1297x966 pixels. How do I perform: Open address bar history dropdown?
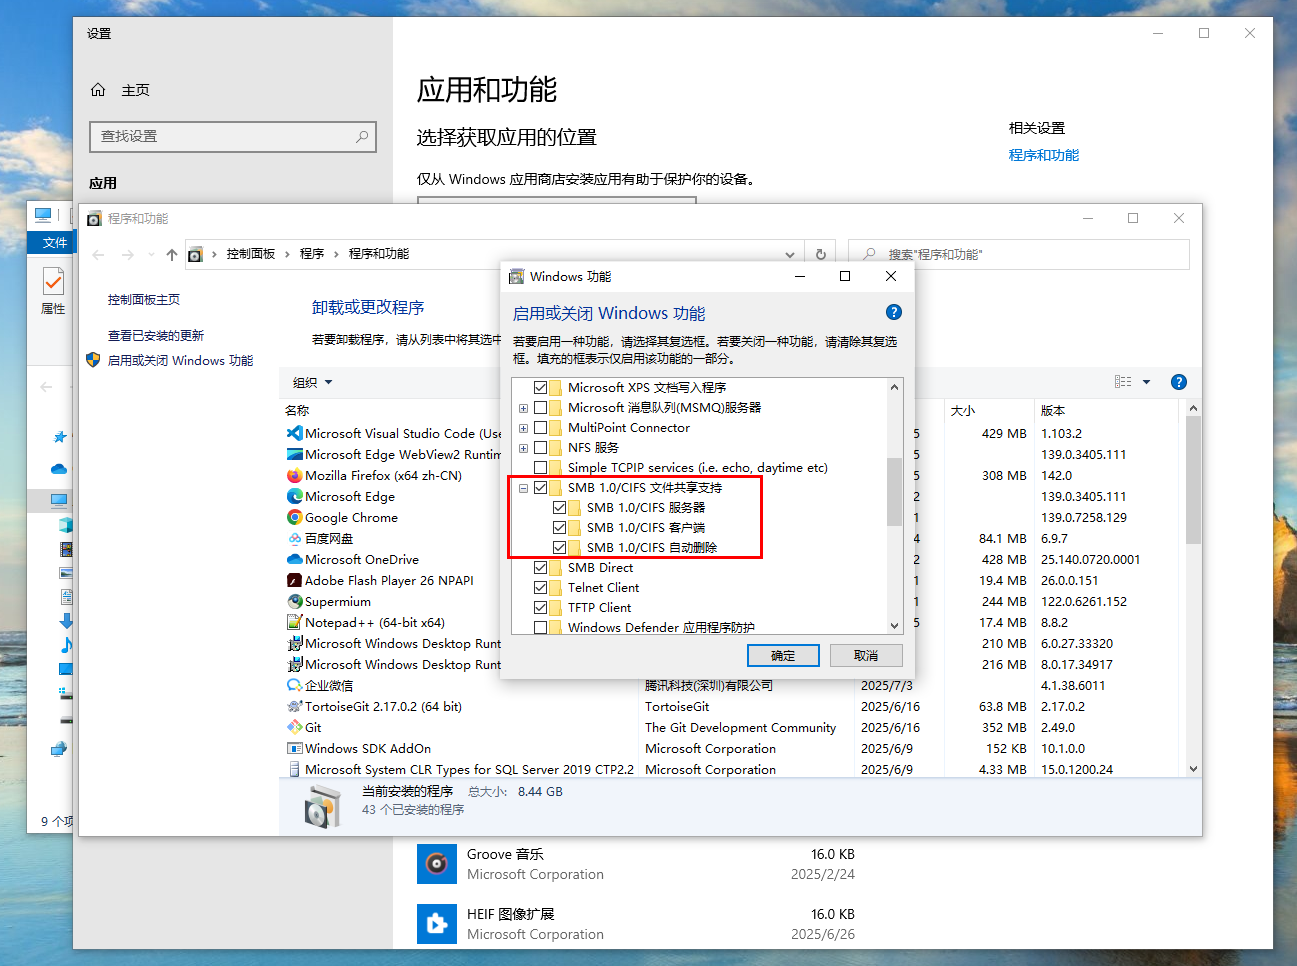790,254
